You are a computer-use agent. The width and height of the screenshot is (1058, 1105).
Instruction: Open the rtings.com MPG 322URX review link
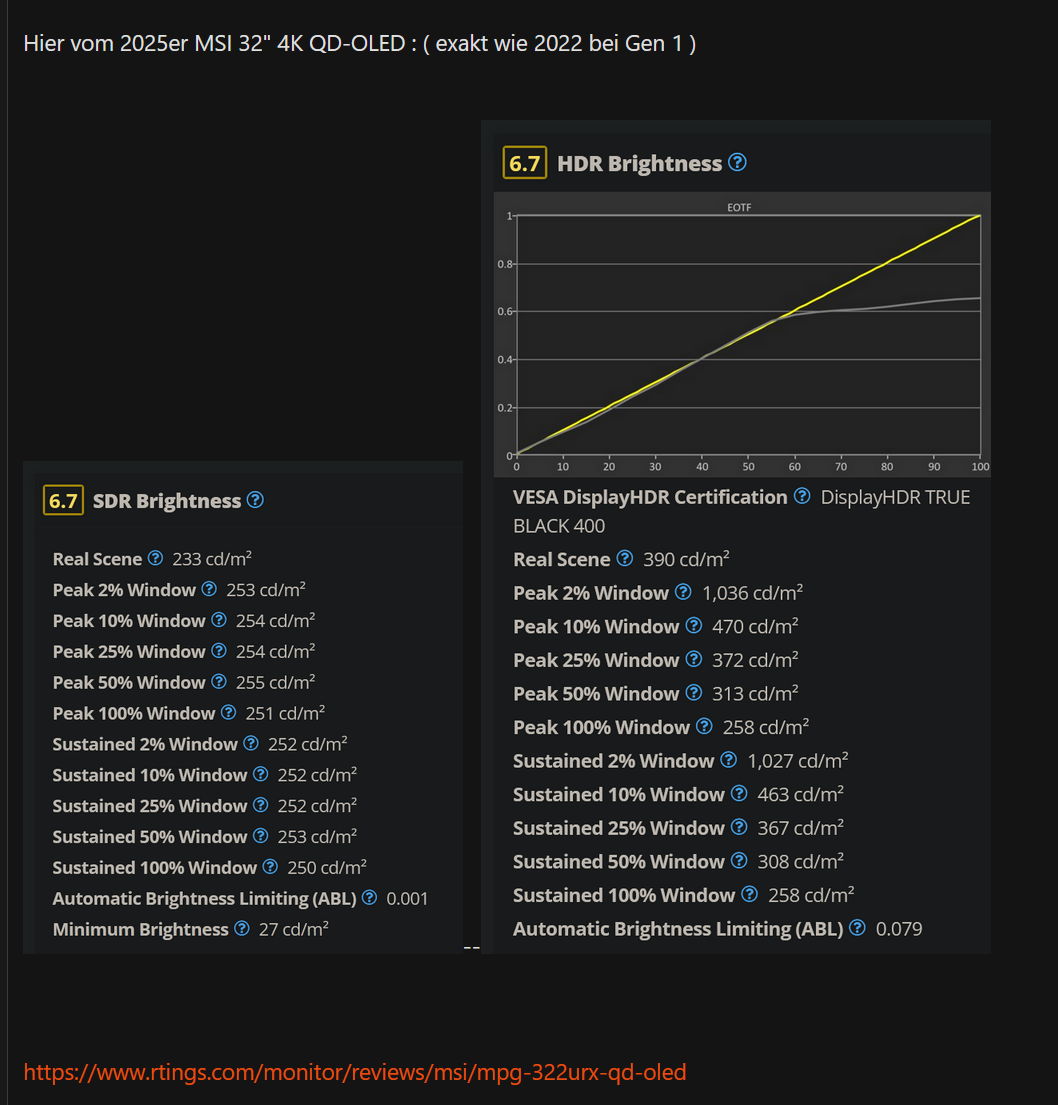point(354,1071)
